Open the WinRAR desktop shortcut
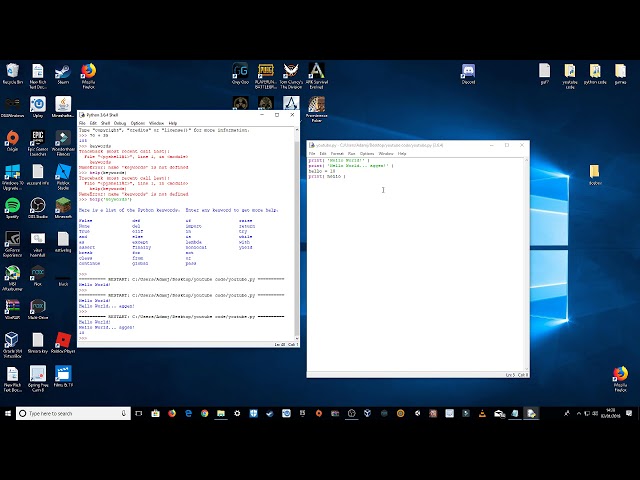The height and width of the screenshot is (480, 640). tap(13, 309)
